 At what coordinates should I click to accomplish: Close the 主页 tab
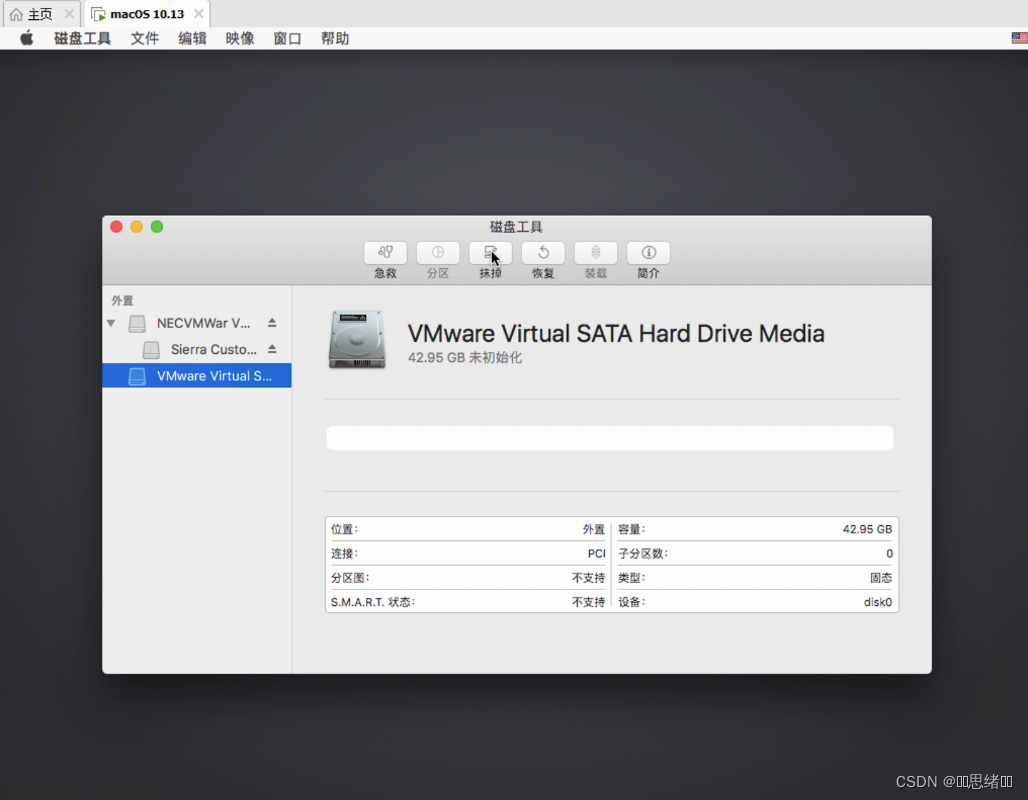tap(69, 14)
